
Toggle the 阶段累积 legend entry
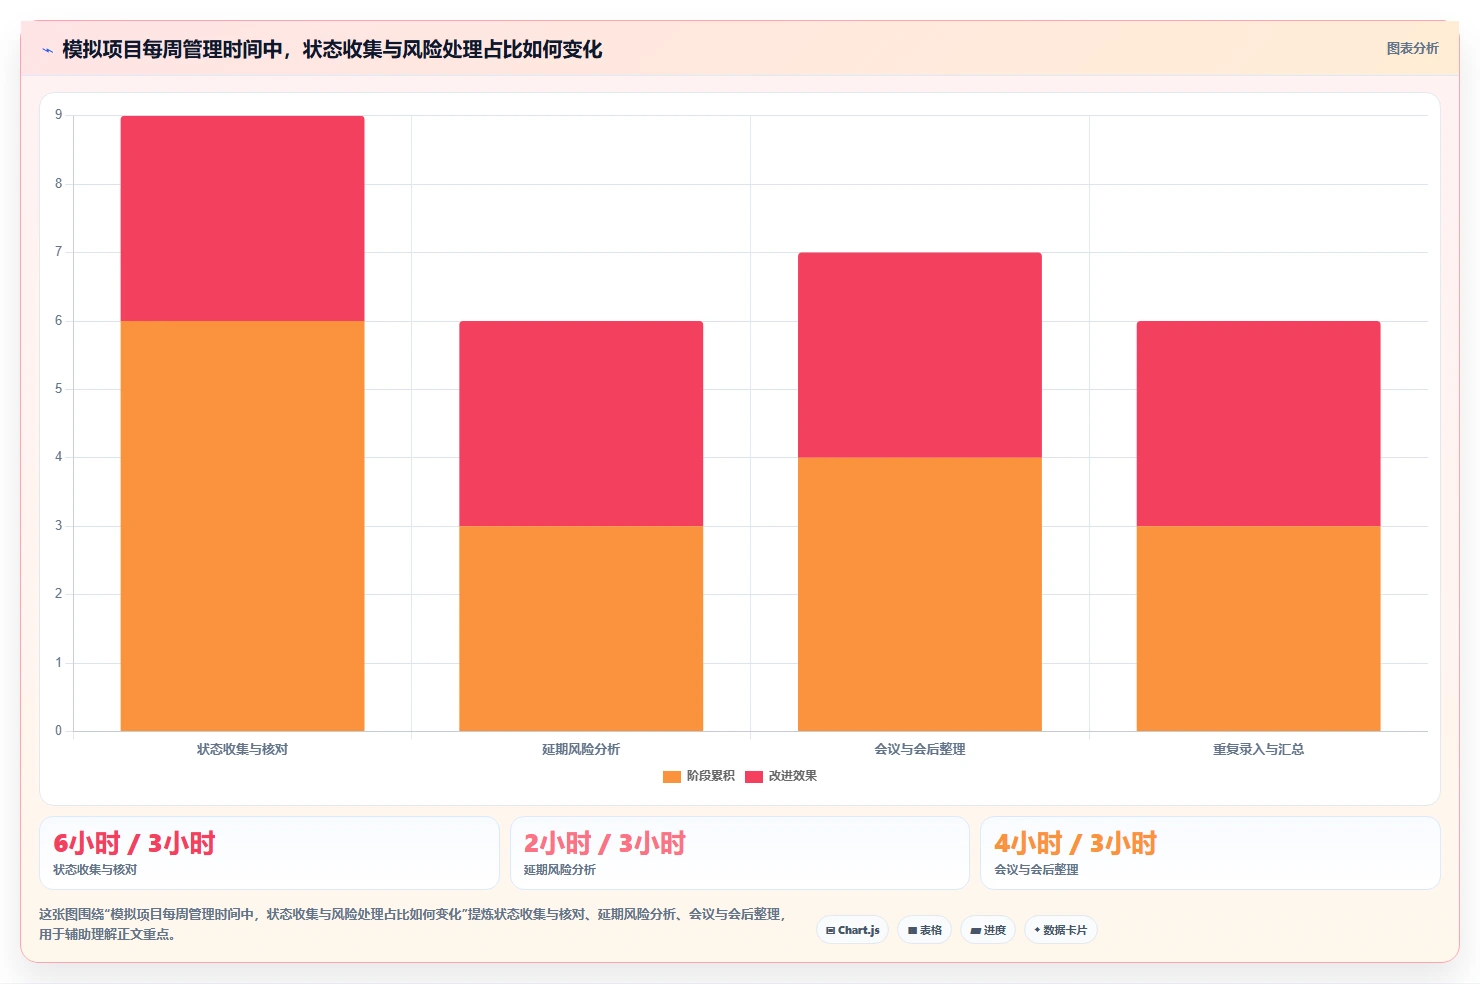coord(699,776)
